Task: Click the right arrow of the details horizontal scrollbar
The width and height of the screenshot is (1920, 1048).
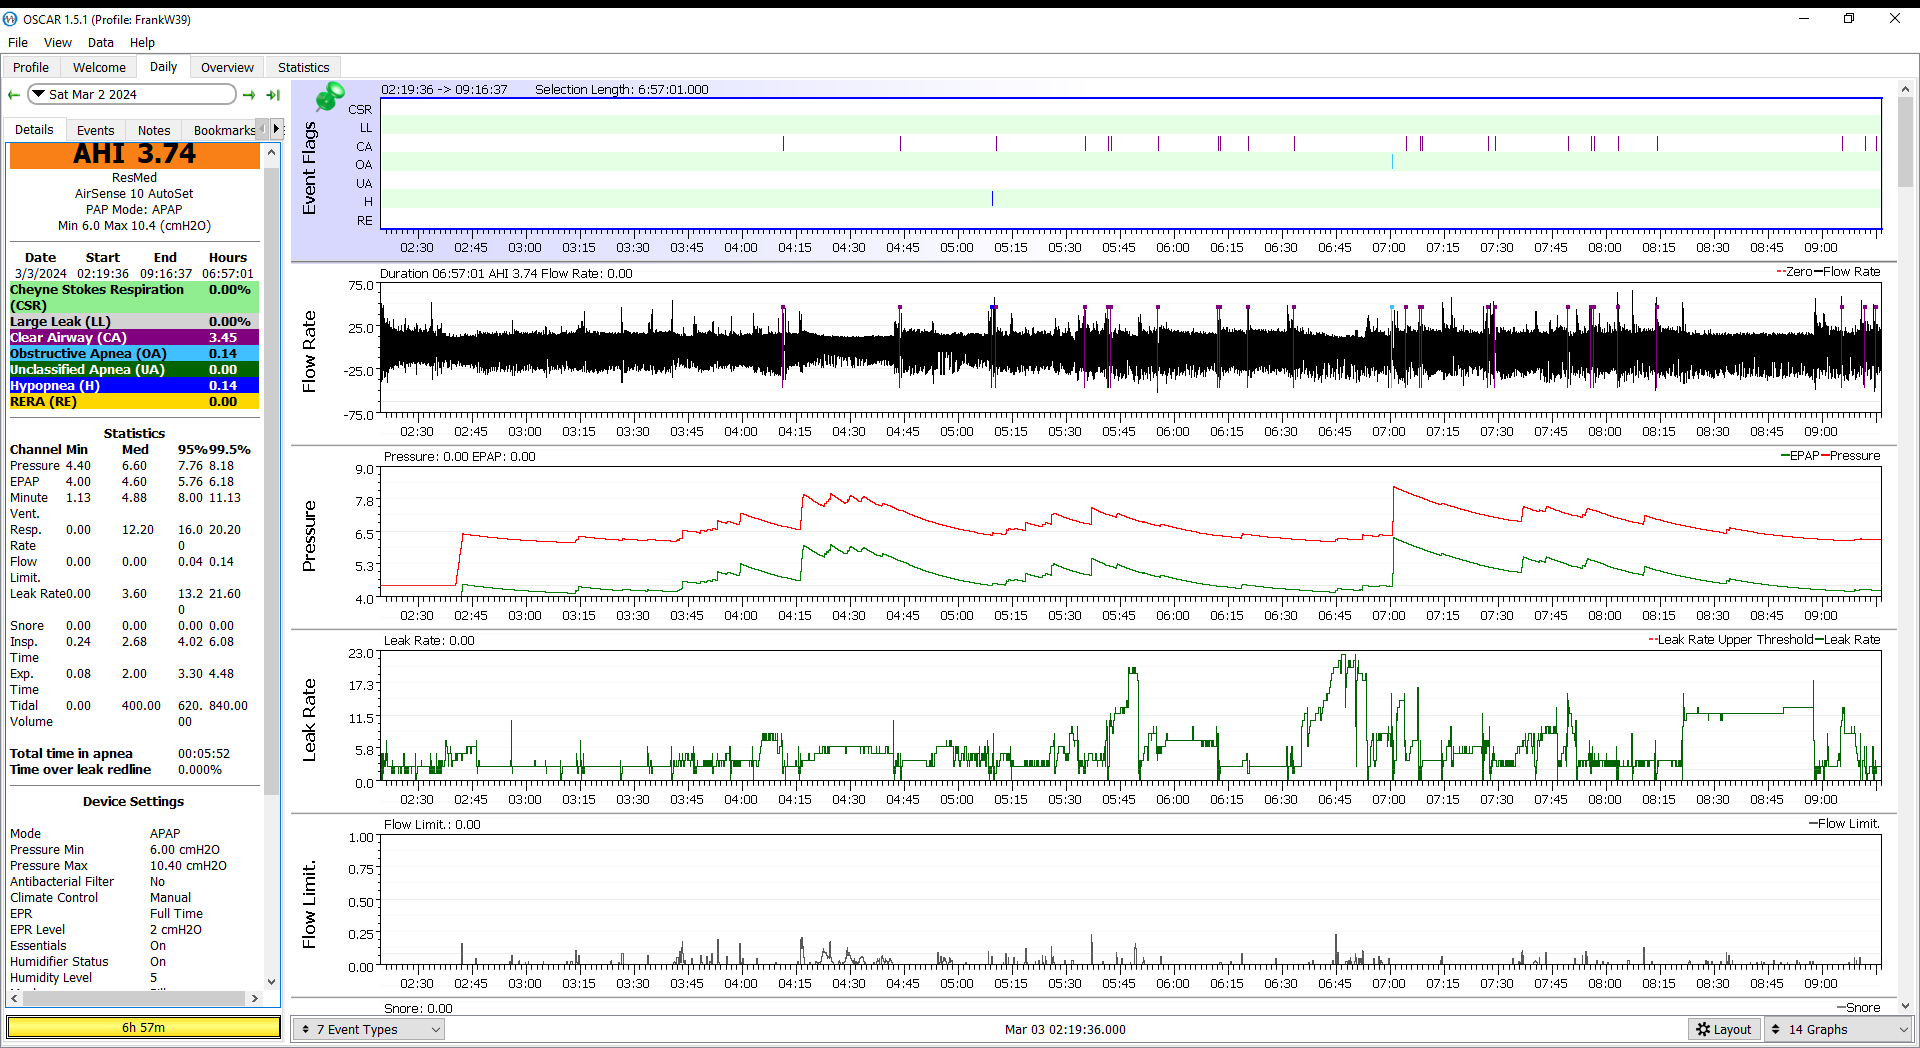Action: click(255, 998)
